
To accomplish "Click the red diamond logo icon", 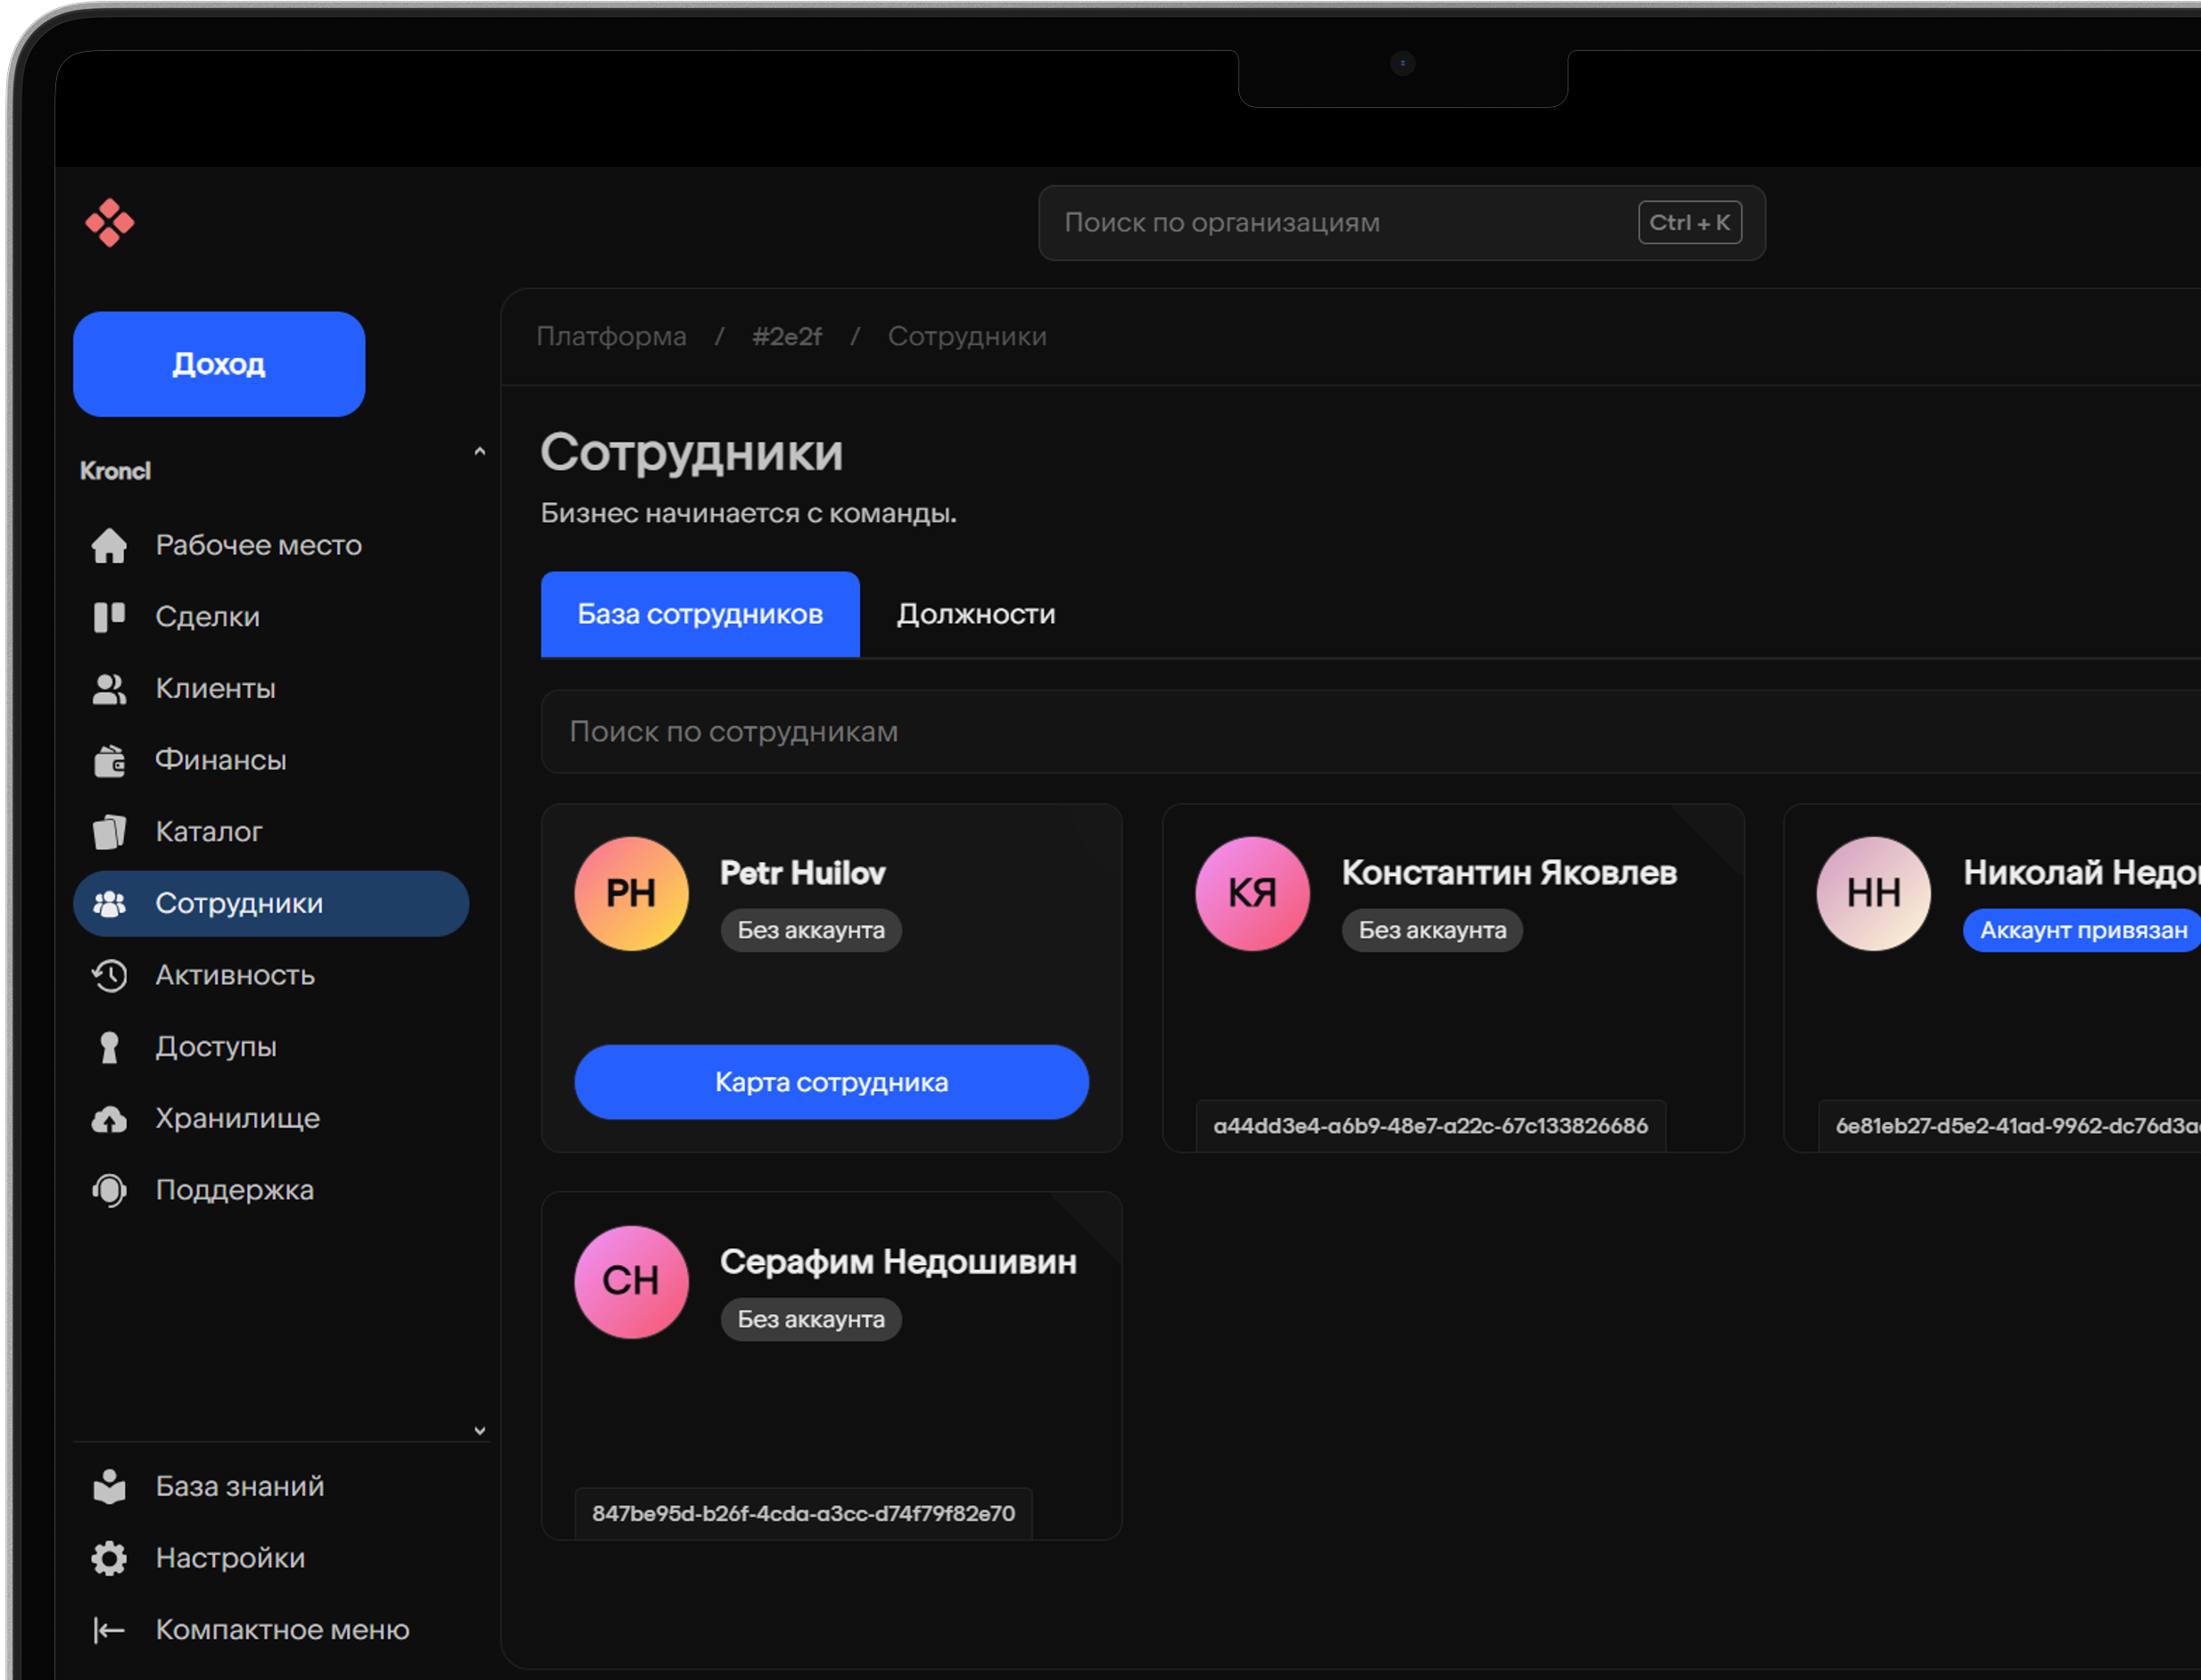I will pos(109,223).
